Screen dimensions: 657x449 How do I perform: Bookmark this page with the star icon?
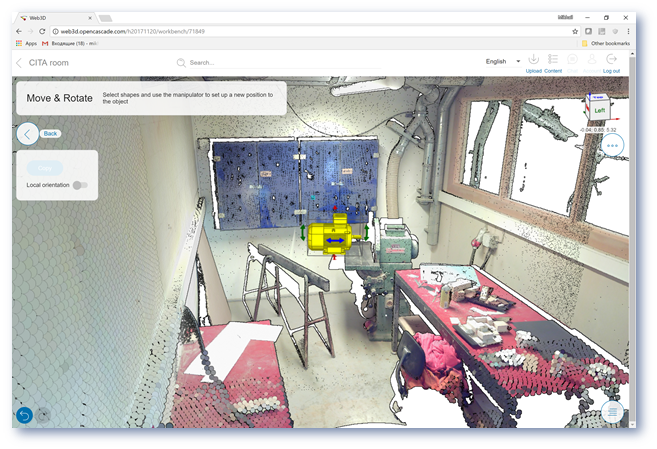(574, 31)
